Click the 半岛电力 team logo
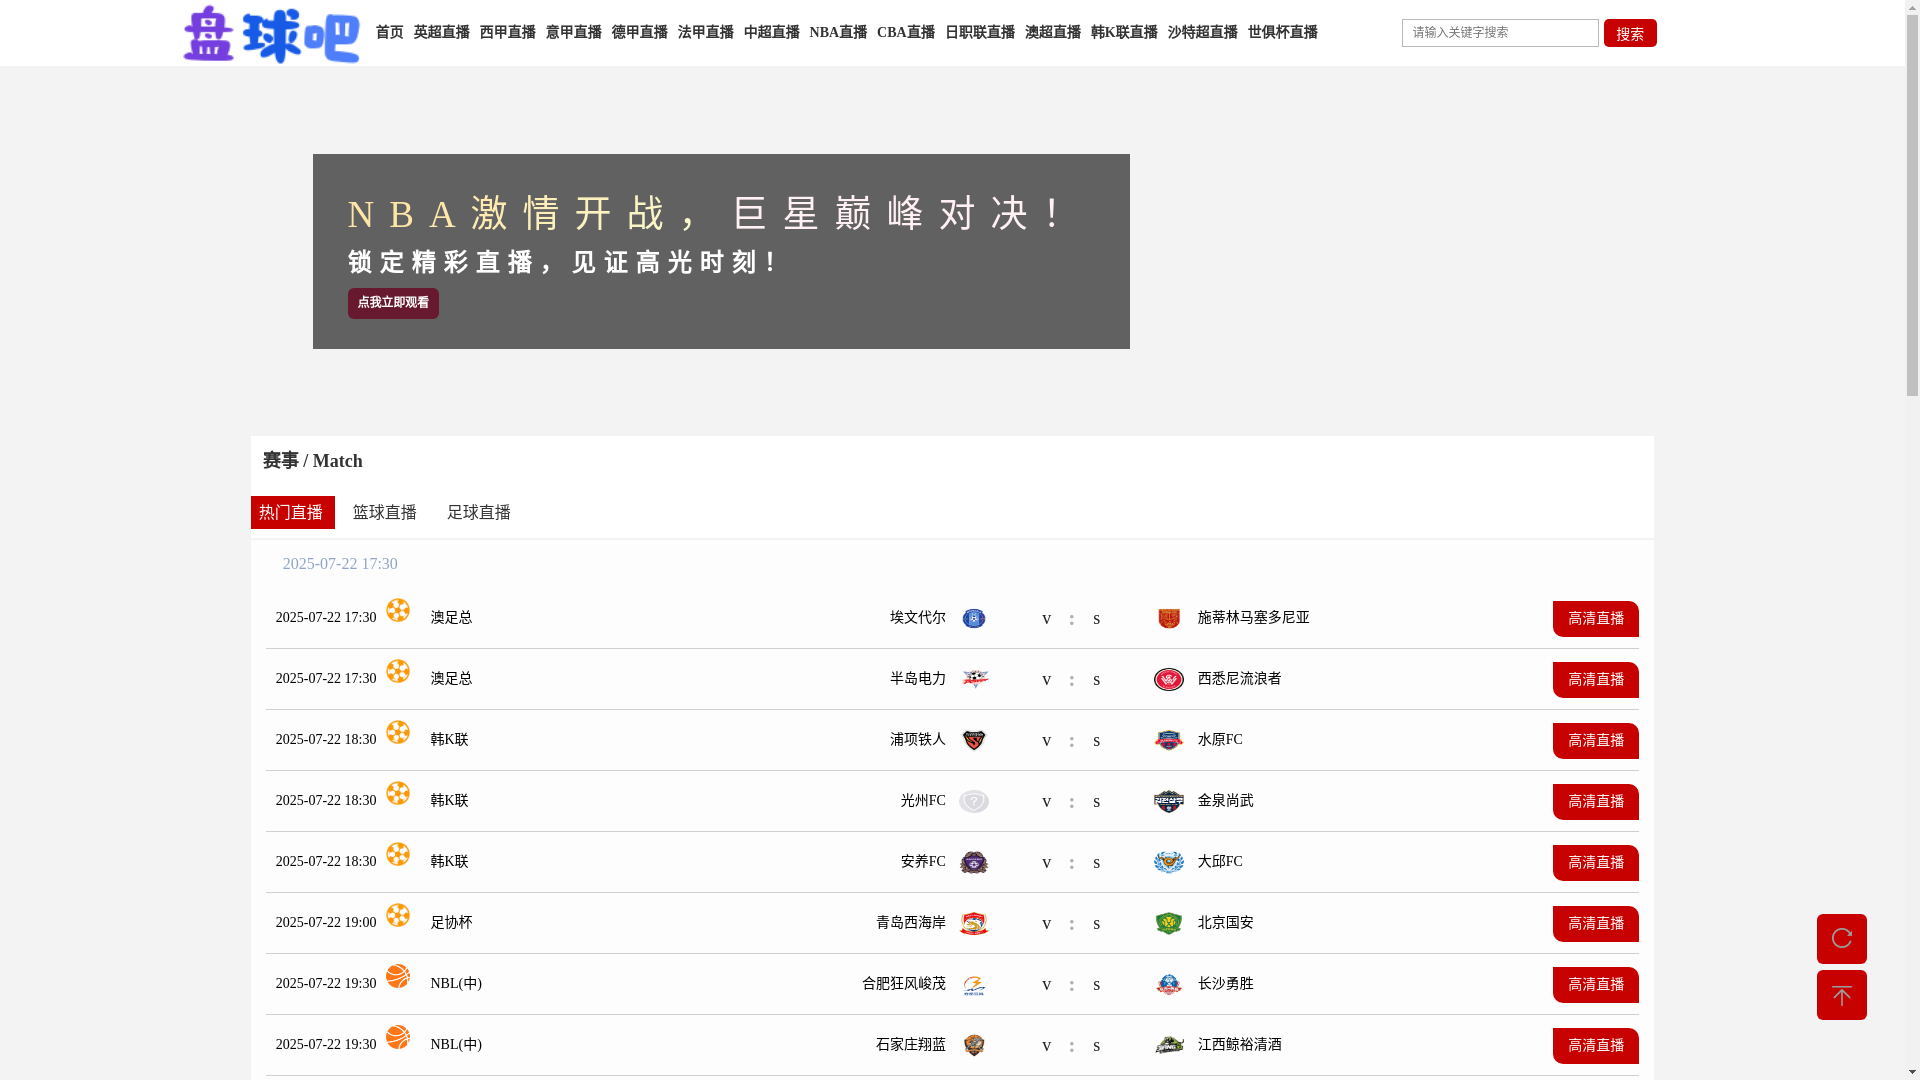Viewport: 1920px width, 1080px height. tap(973, 680)
